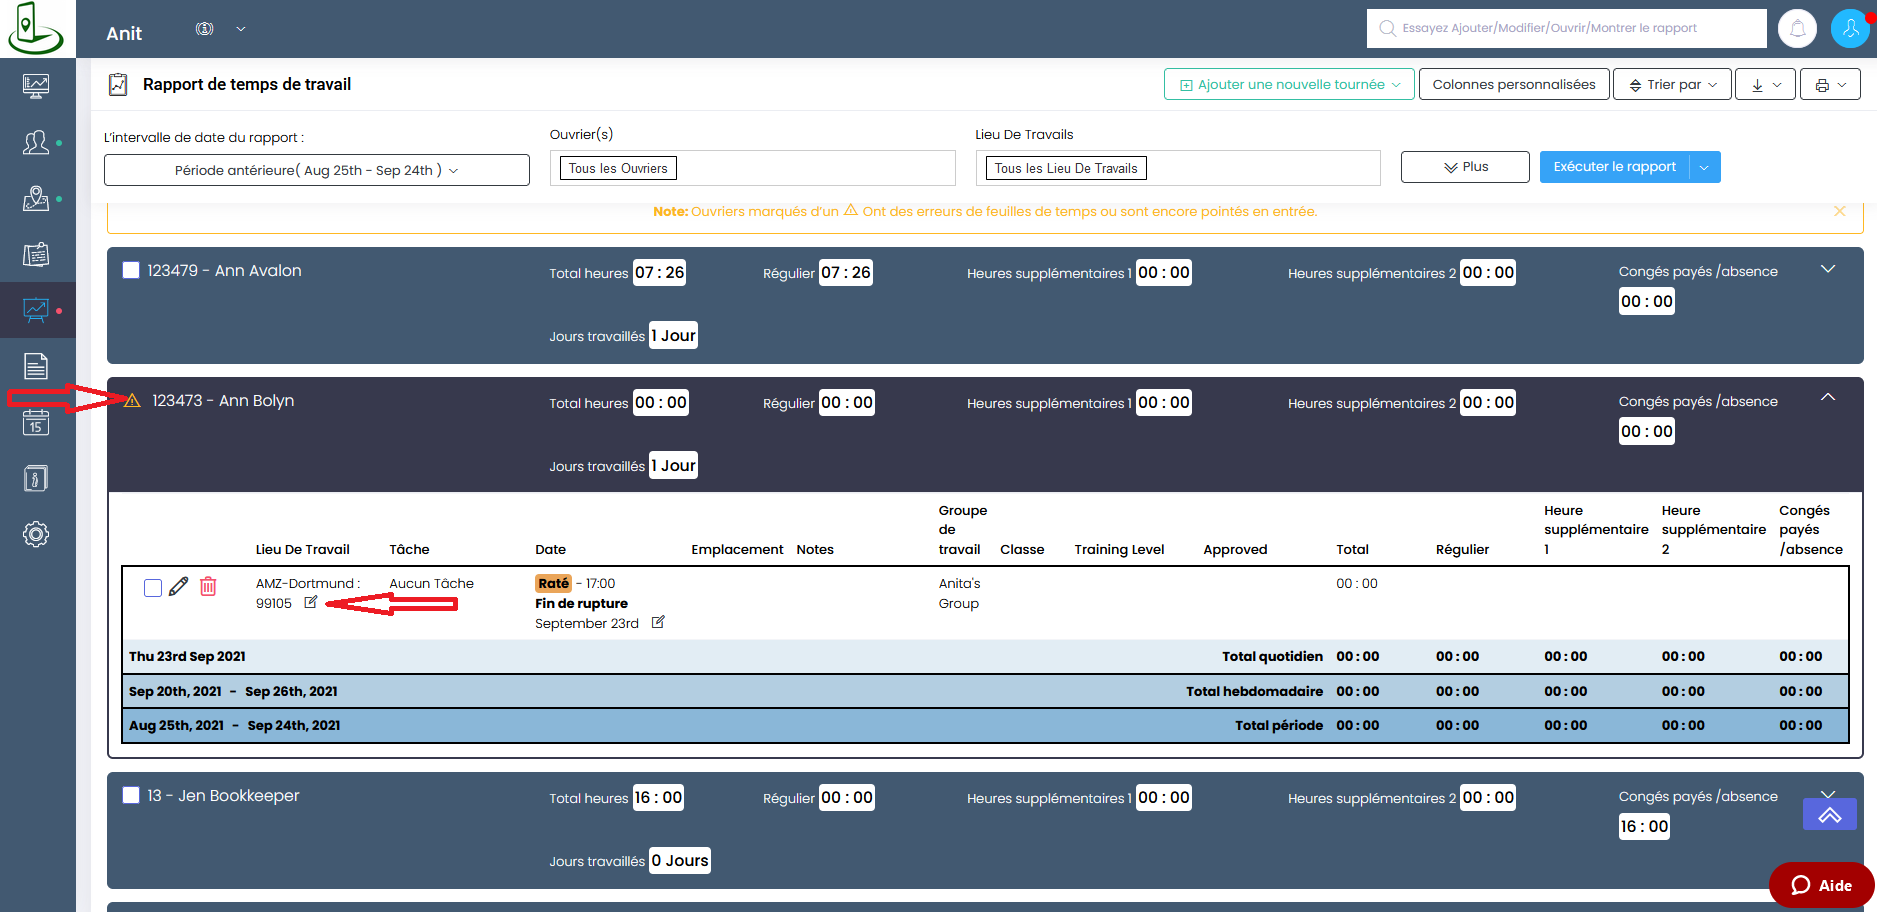Collapse the Ann Bolyn section chevron
This screenshot has width=1877, height=912.
point(1827,398)
